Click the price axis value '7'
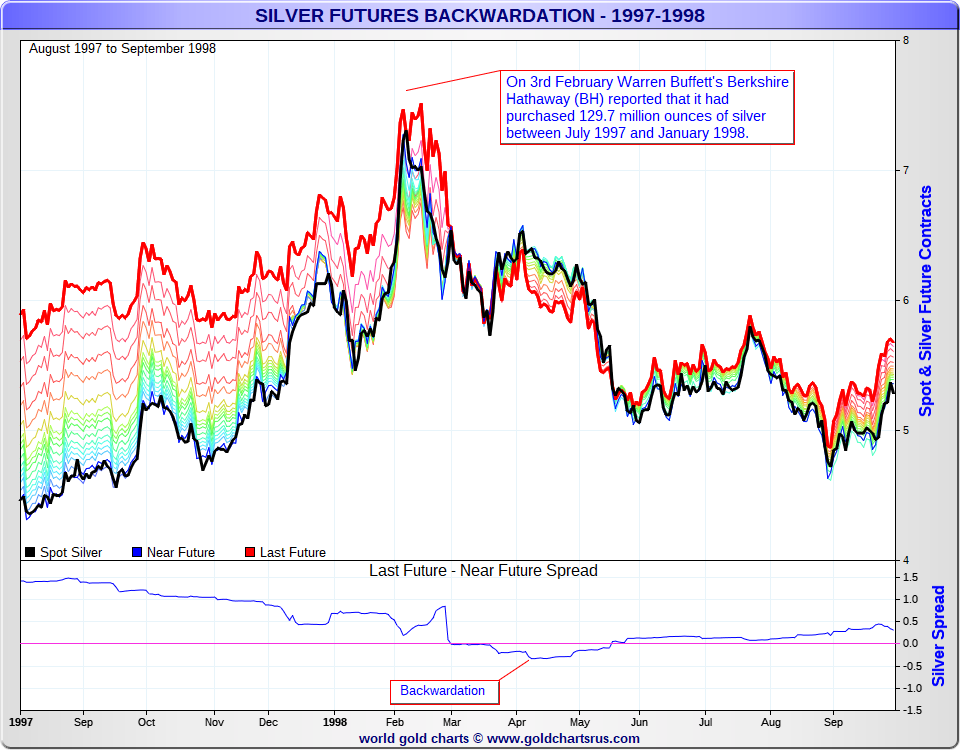The height and width of the screenshot is (750, 960). coord(906,170)
